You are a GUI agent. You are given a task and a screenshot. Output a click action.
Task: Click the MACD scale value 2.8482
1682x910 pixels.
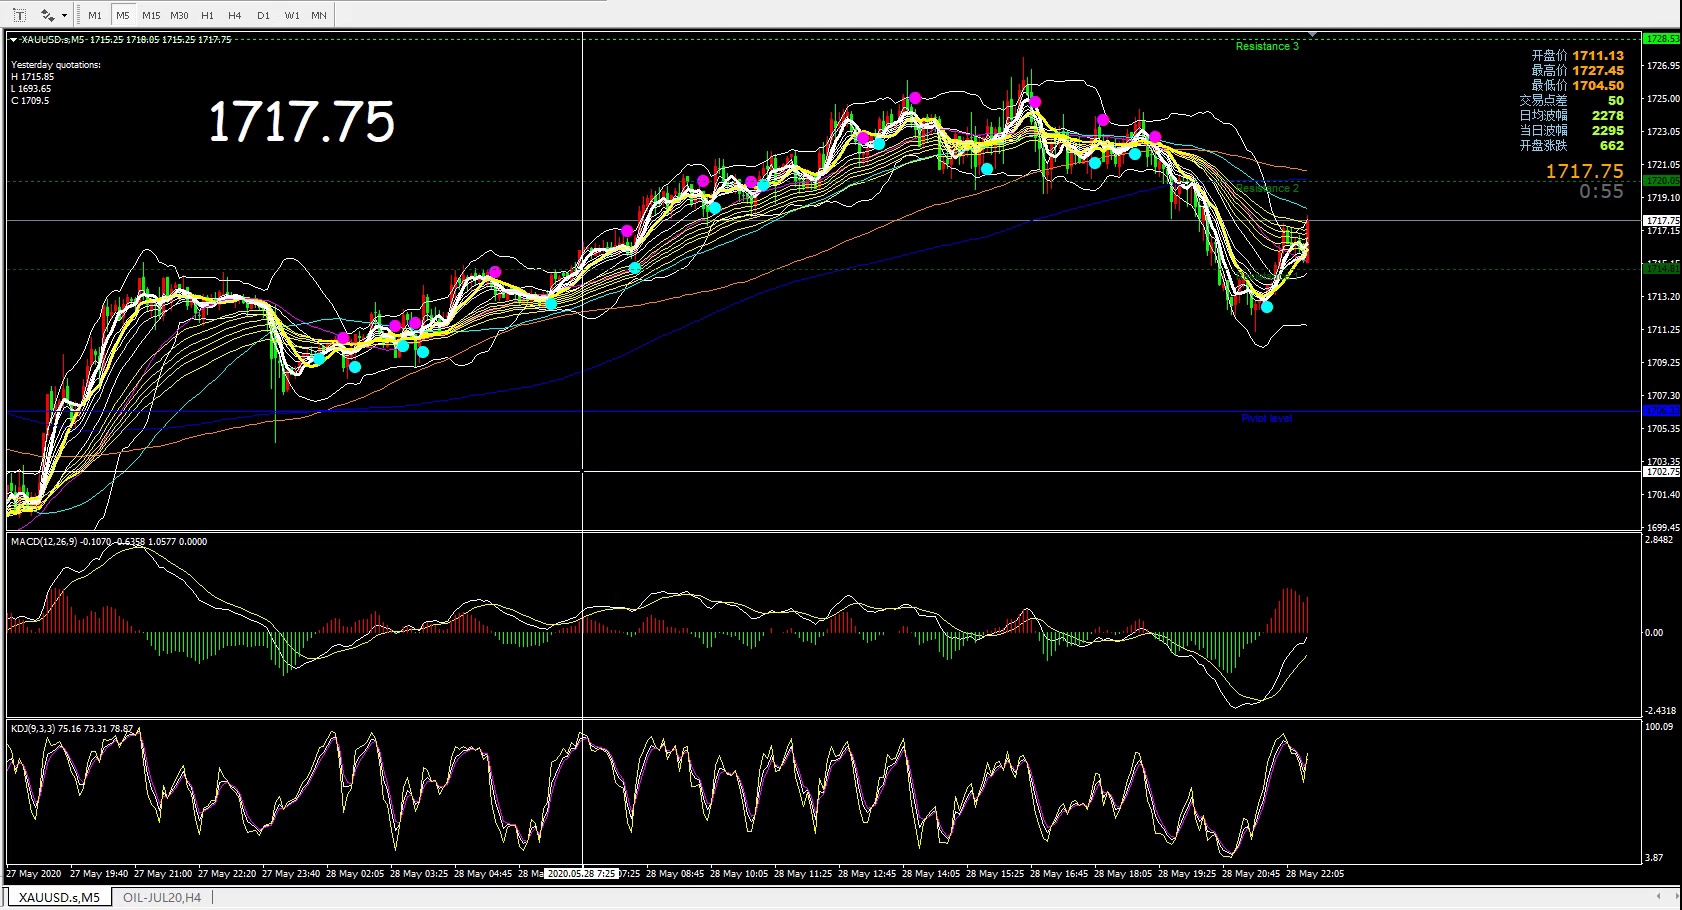pyautogui.click(x=1659, y=540)
